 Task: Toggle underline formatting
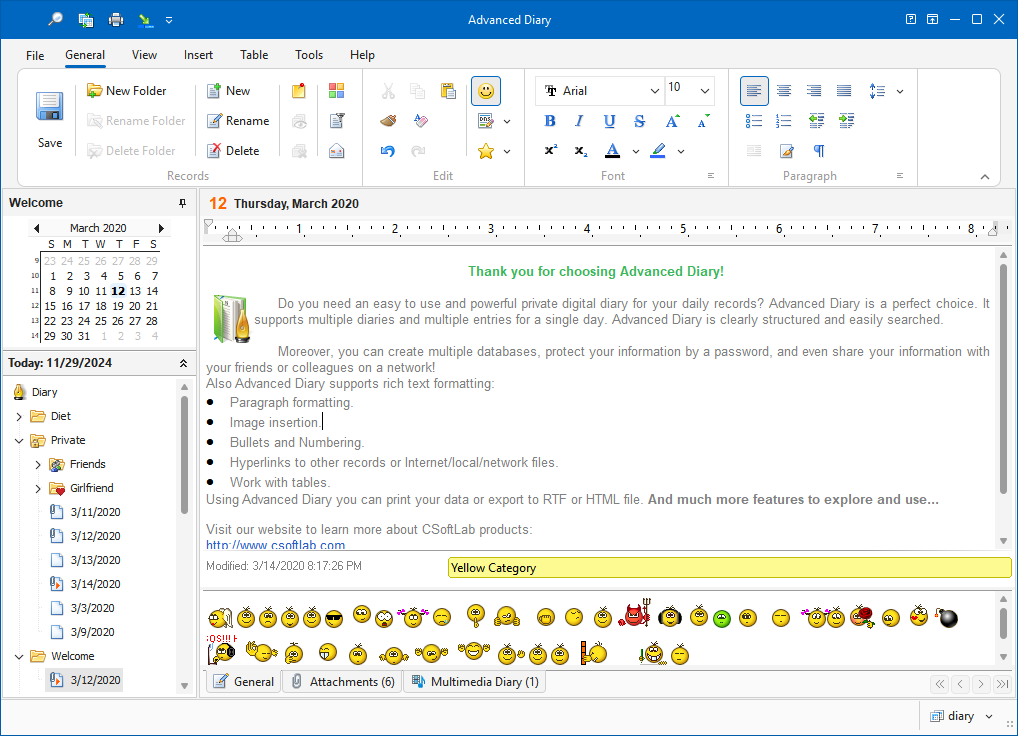click(609, 121)
